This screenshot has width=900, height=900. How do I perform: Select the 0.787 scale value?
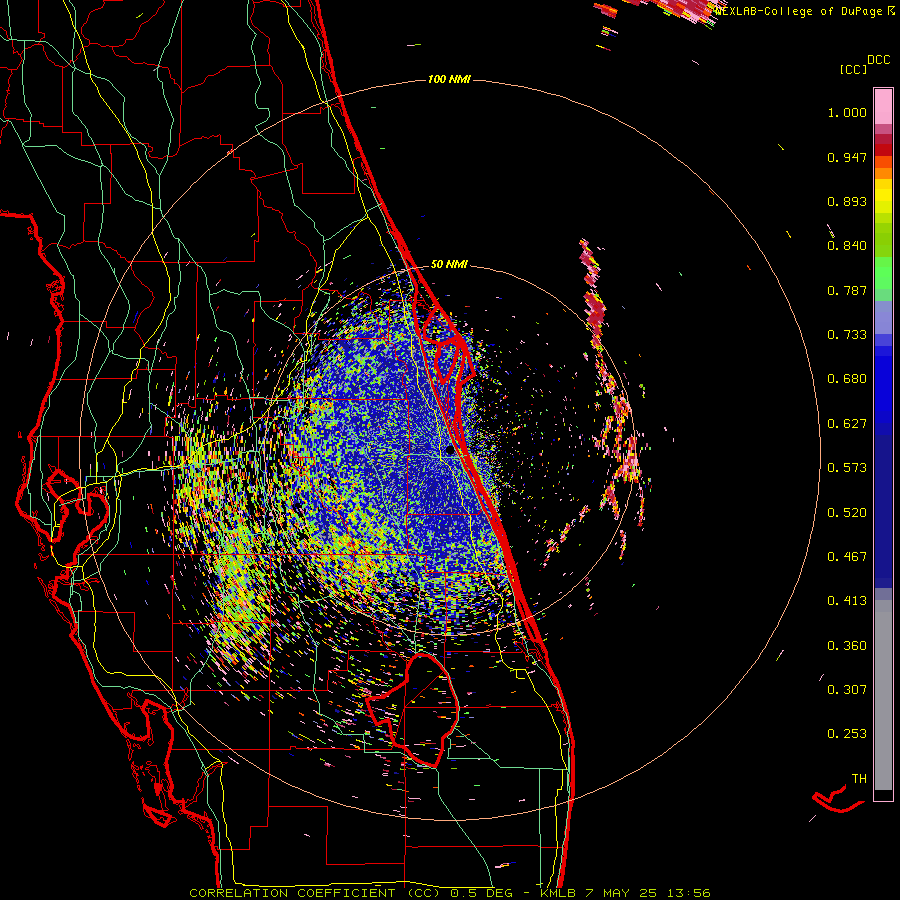847,290
